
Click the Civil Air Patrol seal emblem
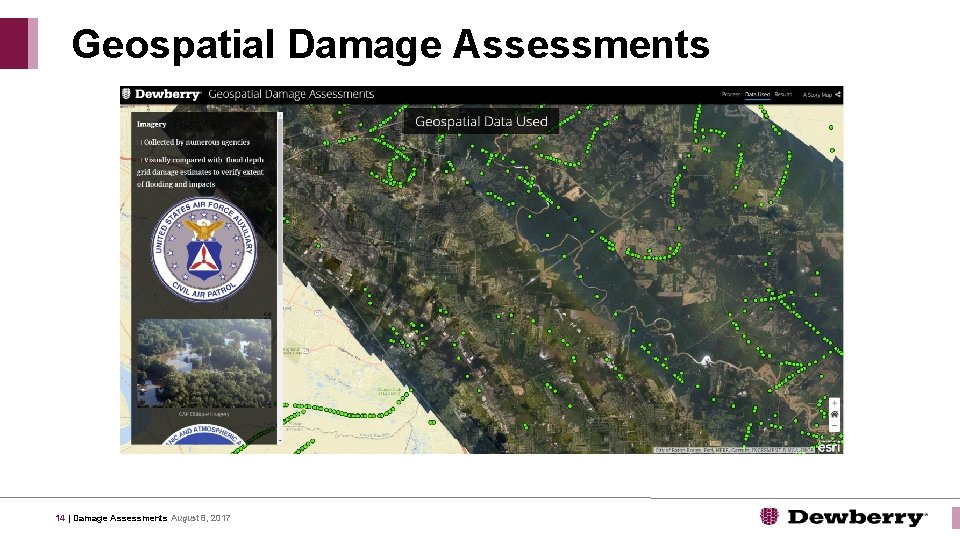204,249
